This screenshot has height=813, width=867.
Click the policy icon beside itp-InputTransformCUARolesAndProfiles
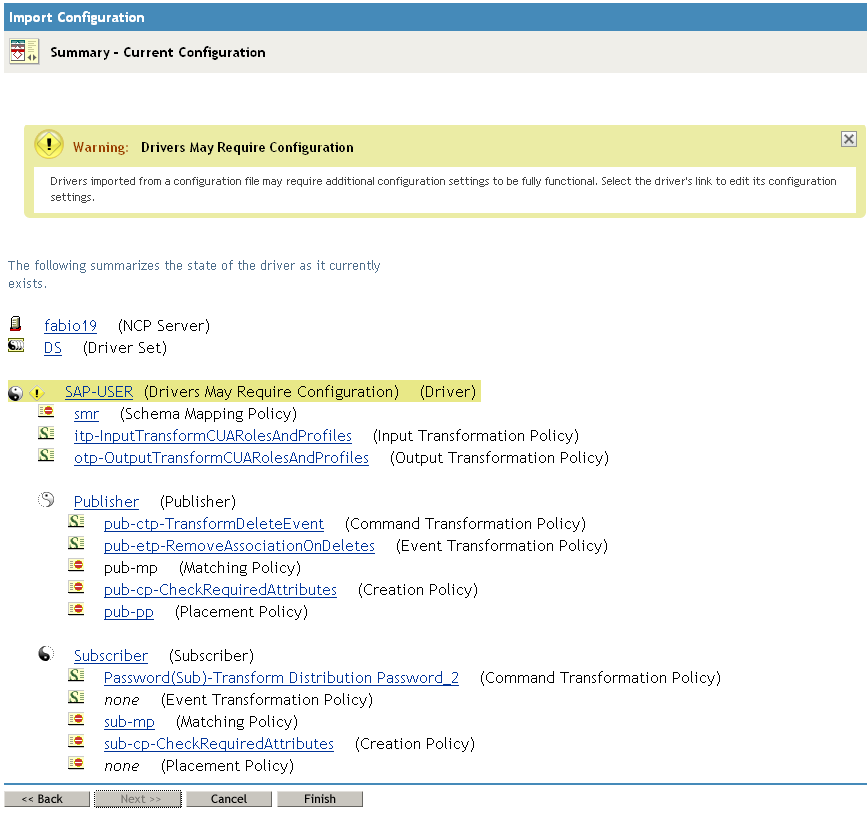click(x=46, y=434)
